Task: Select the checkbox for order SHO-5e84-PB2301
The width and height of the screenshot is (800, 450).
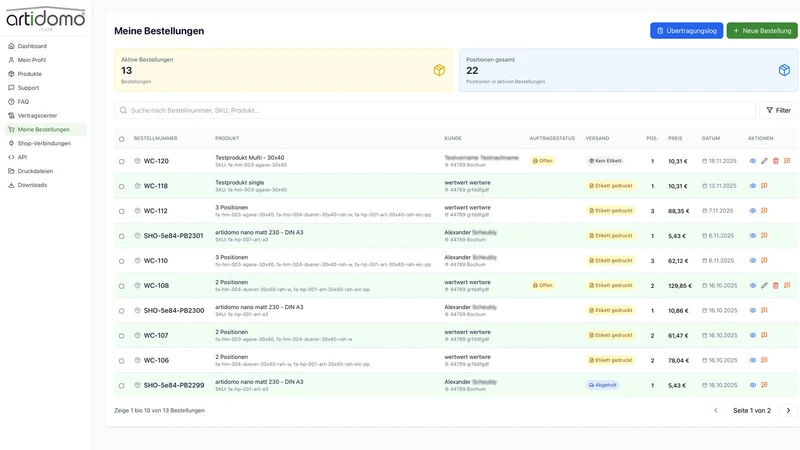Action: tap(121, 236)
